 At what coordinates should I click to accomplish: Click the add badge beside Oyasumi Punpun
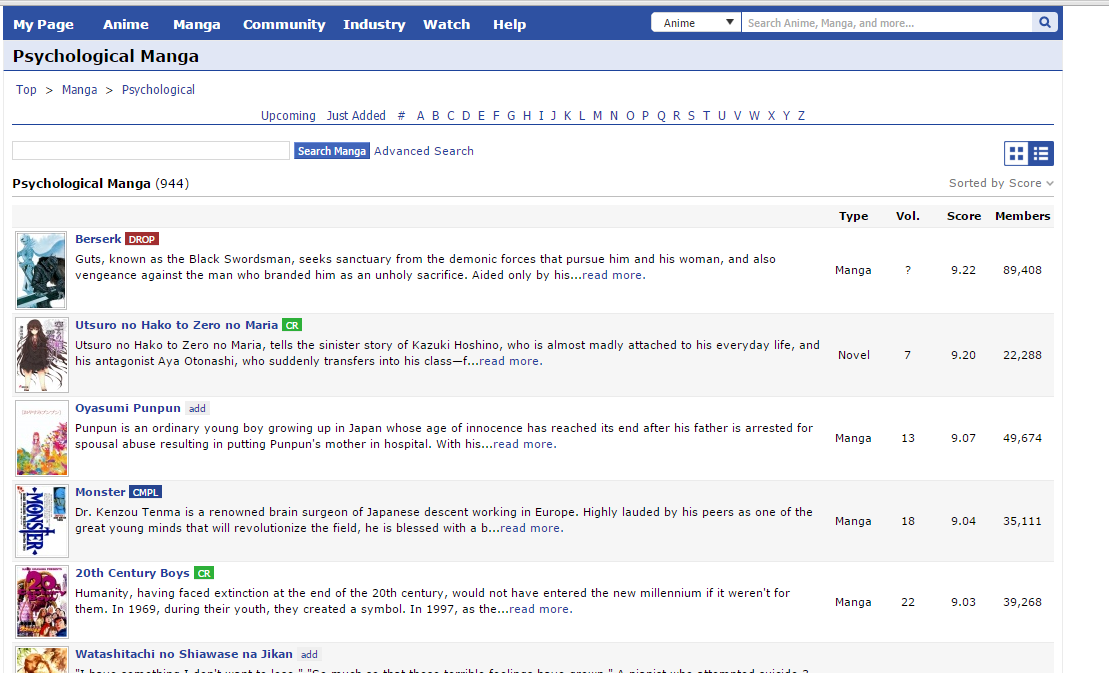(x=197, y=408)
